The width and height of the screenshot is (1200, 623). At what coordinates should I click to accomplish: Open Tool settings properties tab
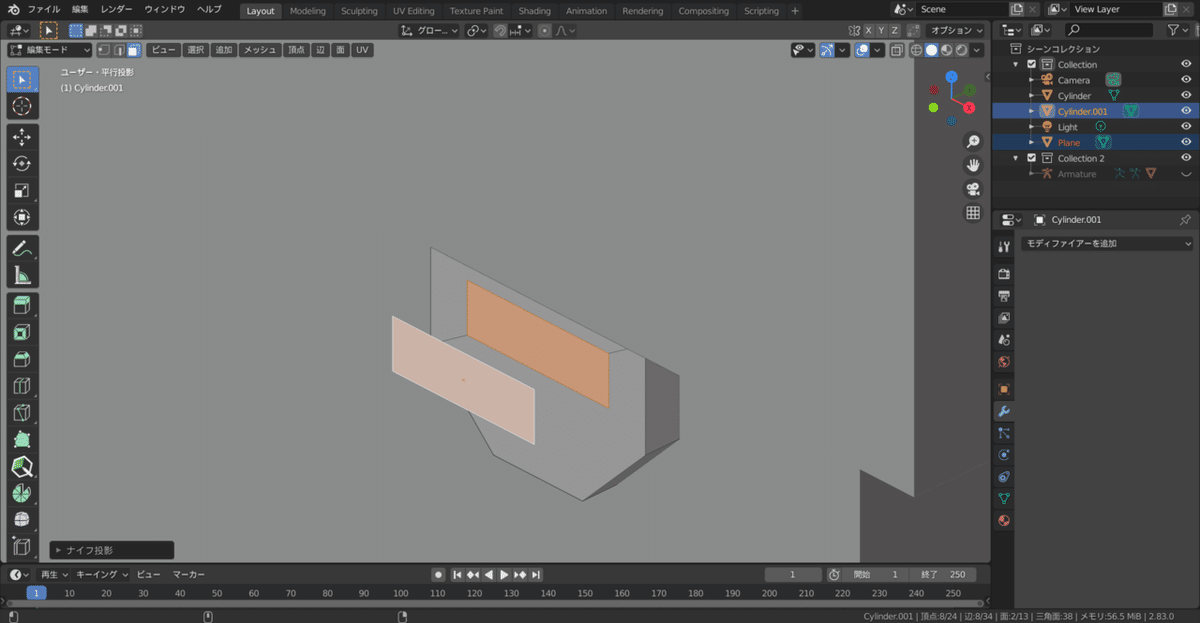1004,246
